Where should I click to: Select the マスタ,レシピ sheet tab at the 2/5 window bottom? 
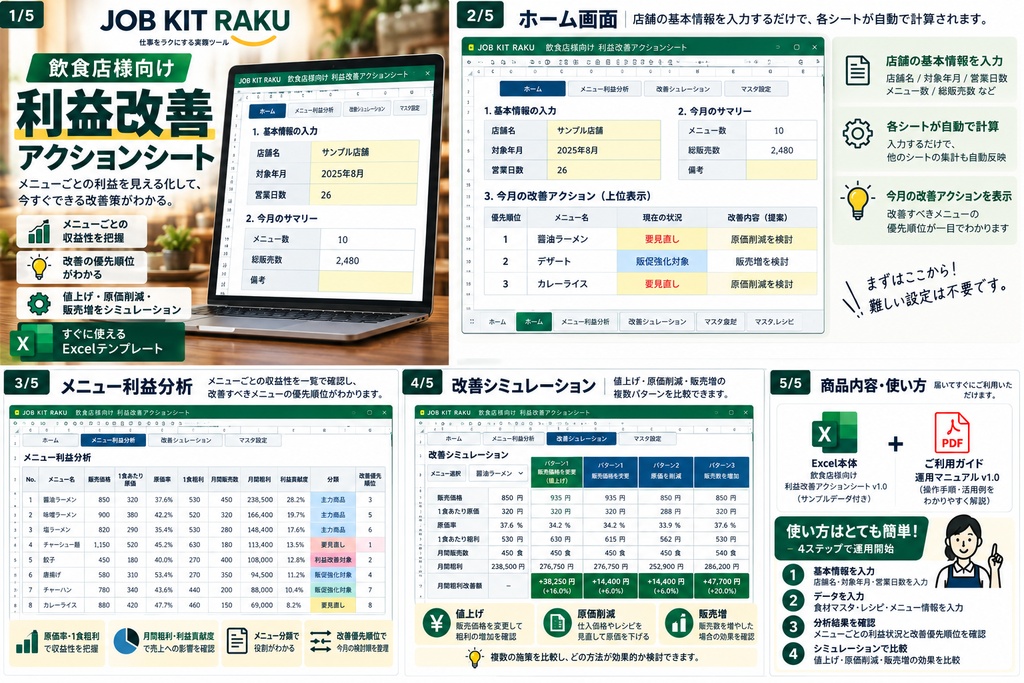pos(775,321)
